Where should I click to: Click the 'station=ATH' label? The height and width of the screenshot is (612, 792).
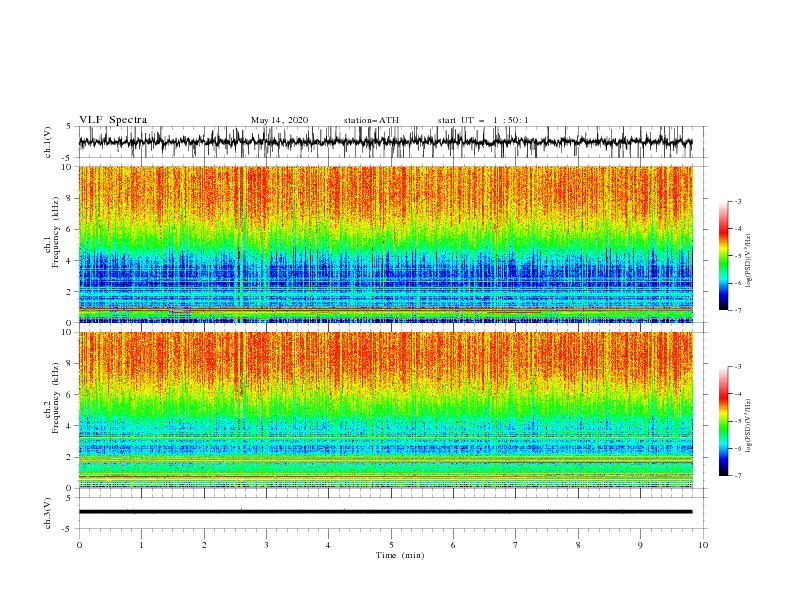[x=371, y=120]
